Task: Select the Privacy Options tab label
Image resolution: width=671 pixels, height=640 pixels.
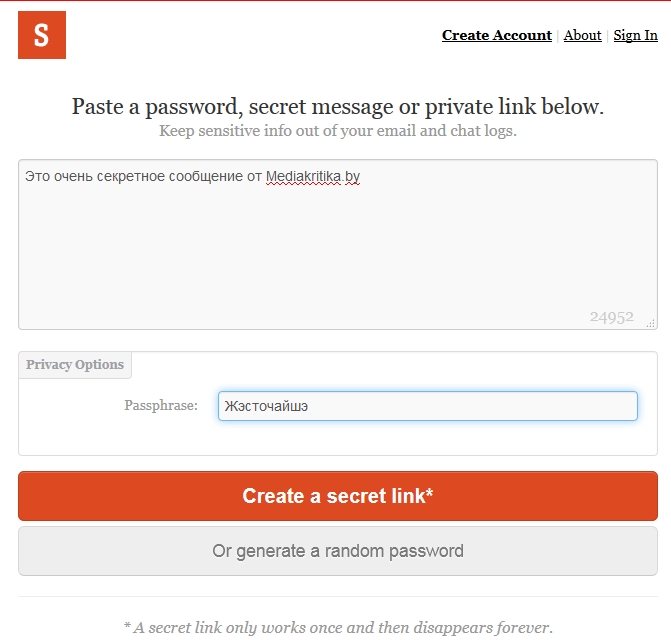Action: tap(75, 364)
